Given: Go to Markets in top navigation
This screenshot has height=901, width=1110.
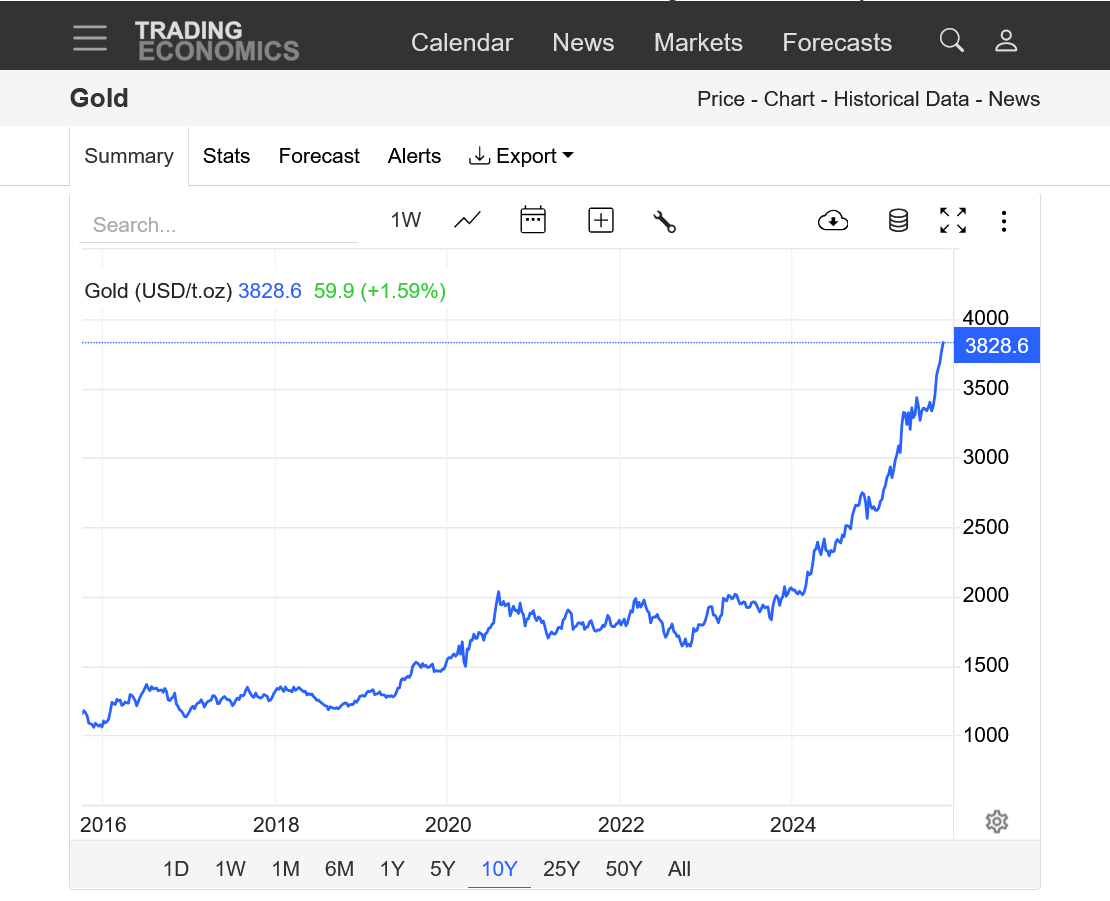Looking at the screenshot, I should click(x=698, y=43).
